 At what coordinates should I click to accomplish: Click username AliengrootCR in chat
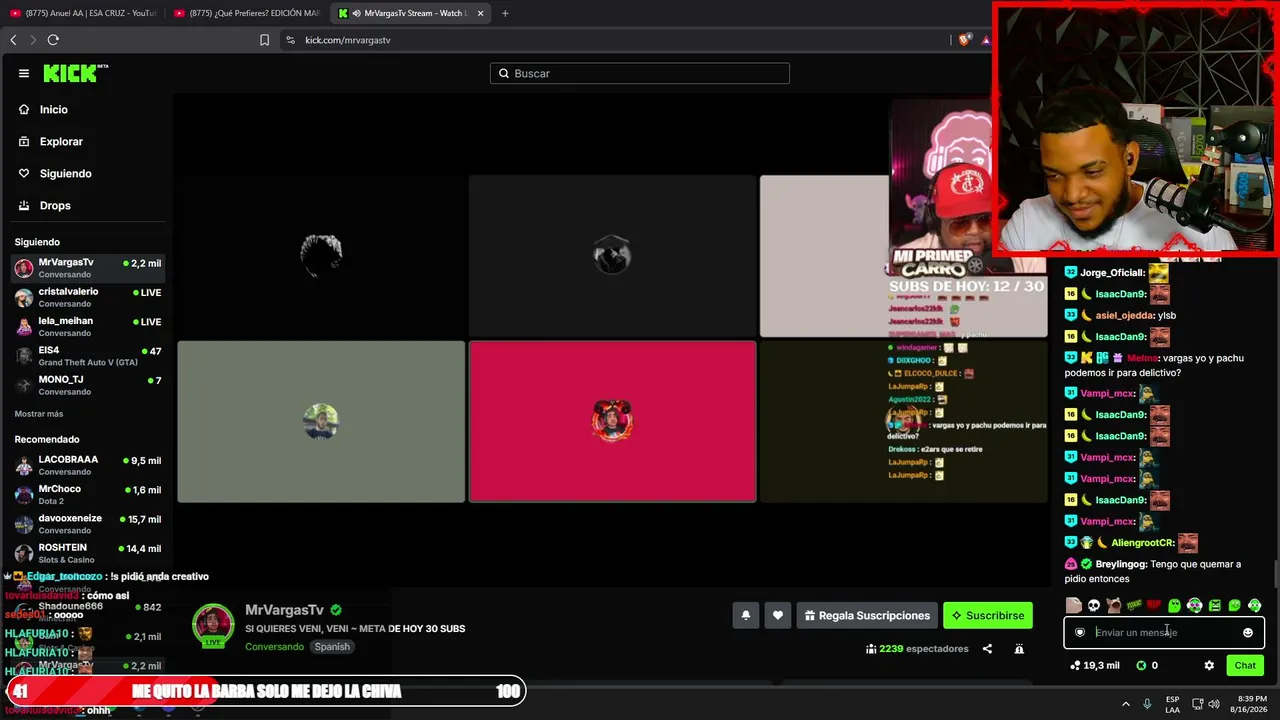[1142, 543]
